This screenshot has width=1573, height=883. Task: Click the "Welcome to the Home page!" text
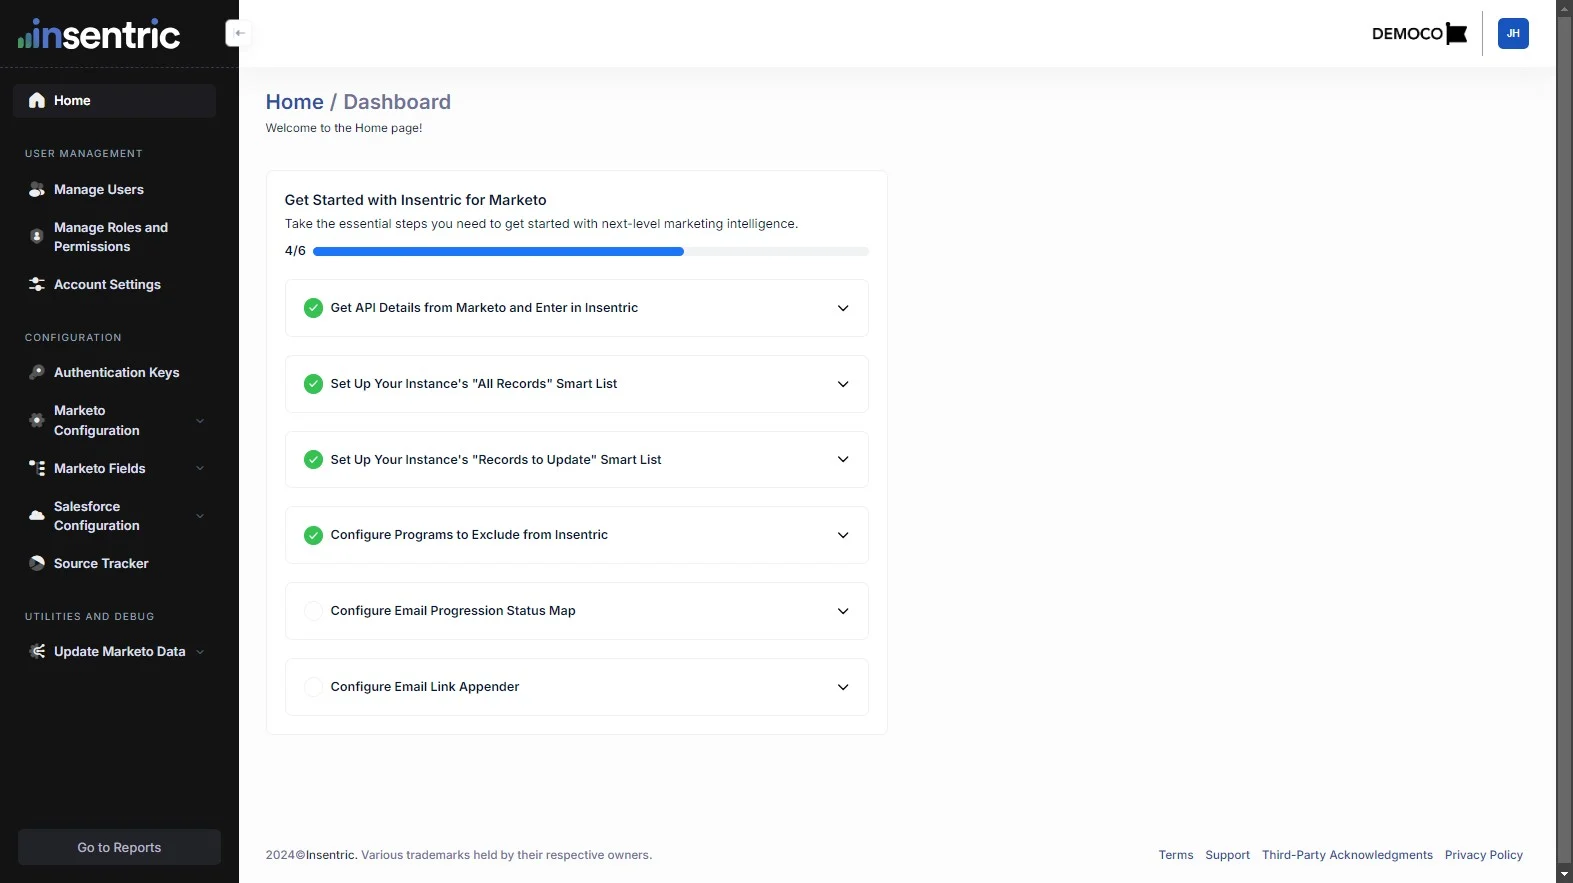(344, 128)
